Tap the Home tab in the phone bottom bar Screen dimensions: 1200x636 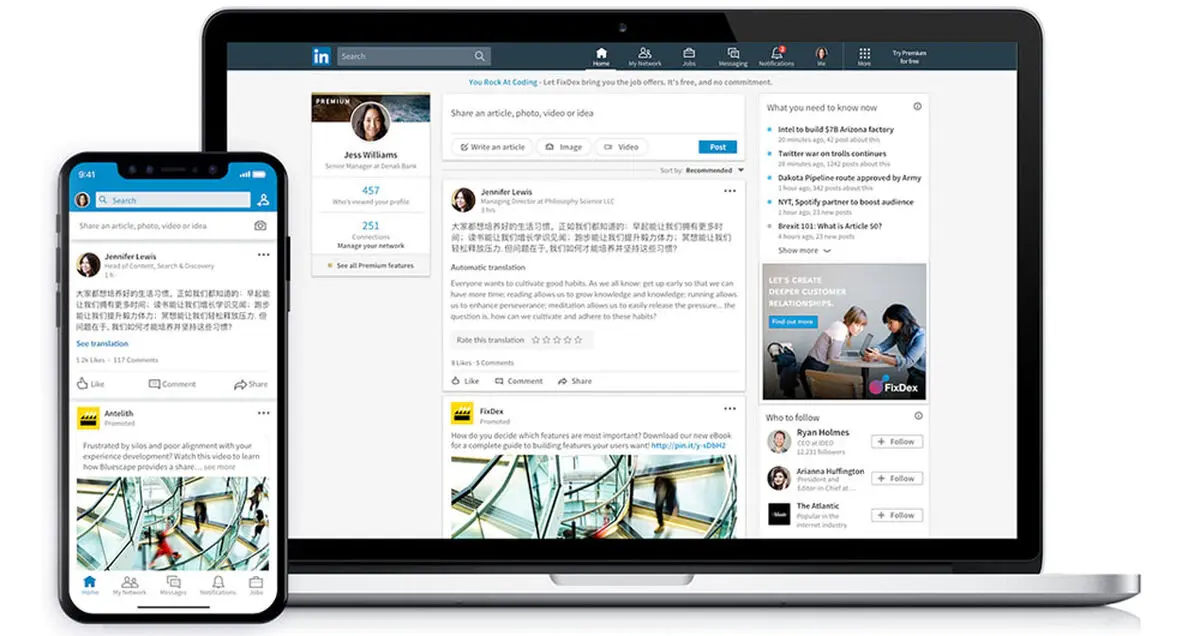90,585
